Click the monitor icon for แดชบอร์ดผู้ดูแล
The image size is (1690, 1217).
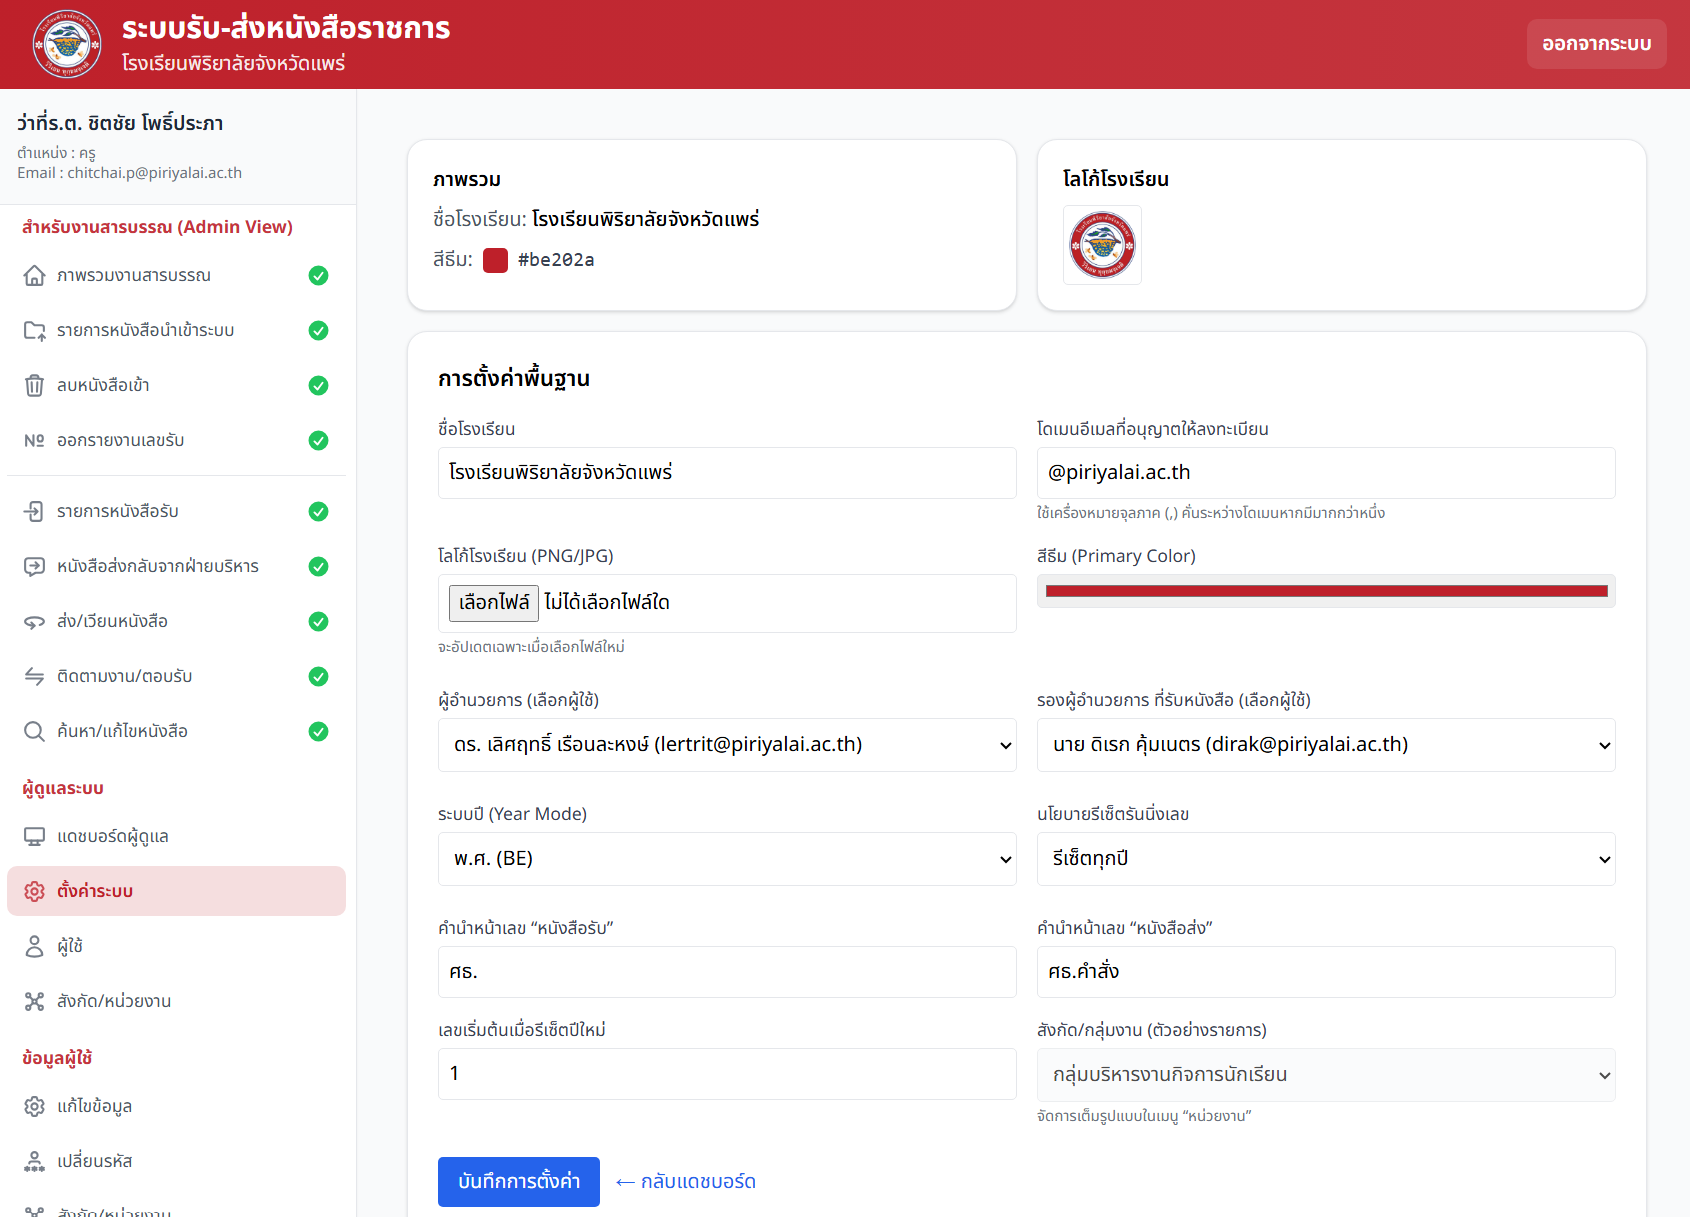(x=34, y=837)
